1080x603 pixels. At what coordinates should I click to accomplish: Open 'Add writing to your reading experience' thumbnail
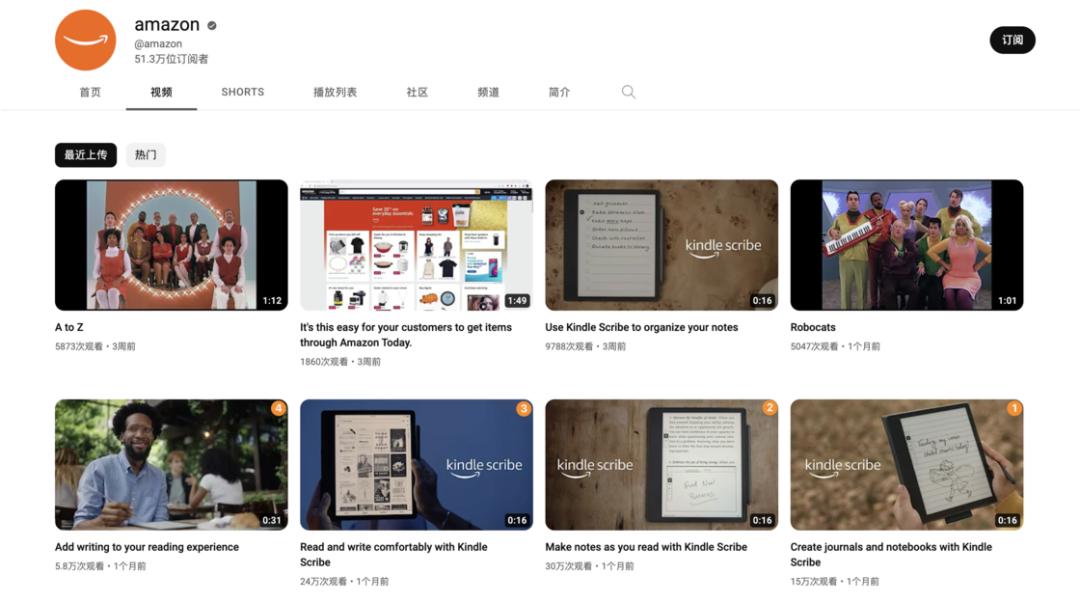(172, 464)
